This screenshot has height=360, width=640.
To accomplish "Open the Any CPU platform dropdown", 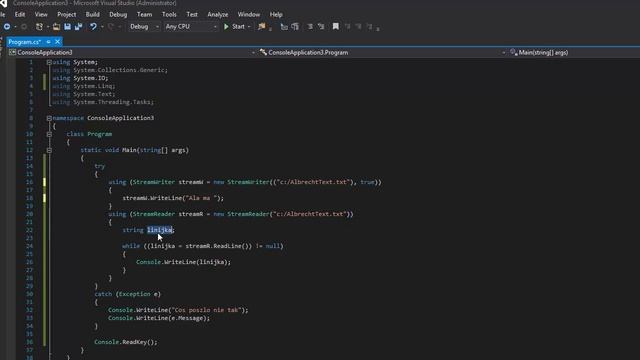I will (191, 27).
